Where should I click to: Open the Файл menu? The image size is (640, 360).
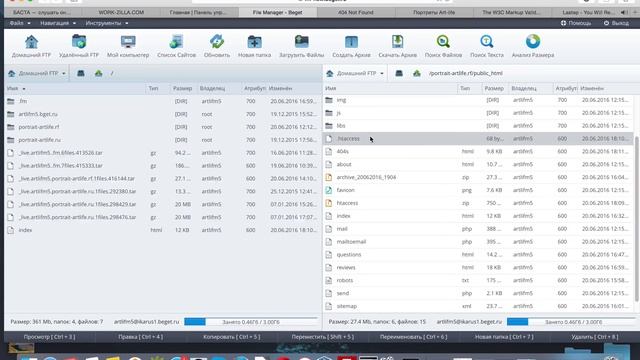click(20, 23)
